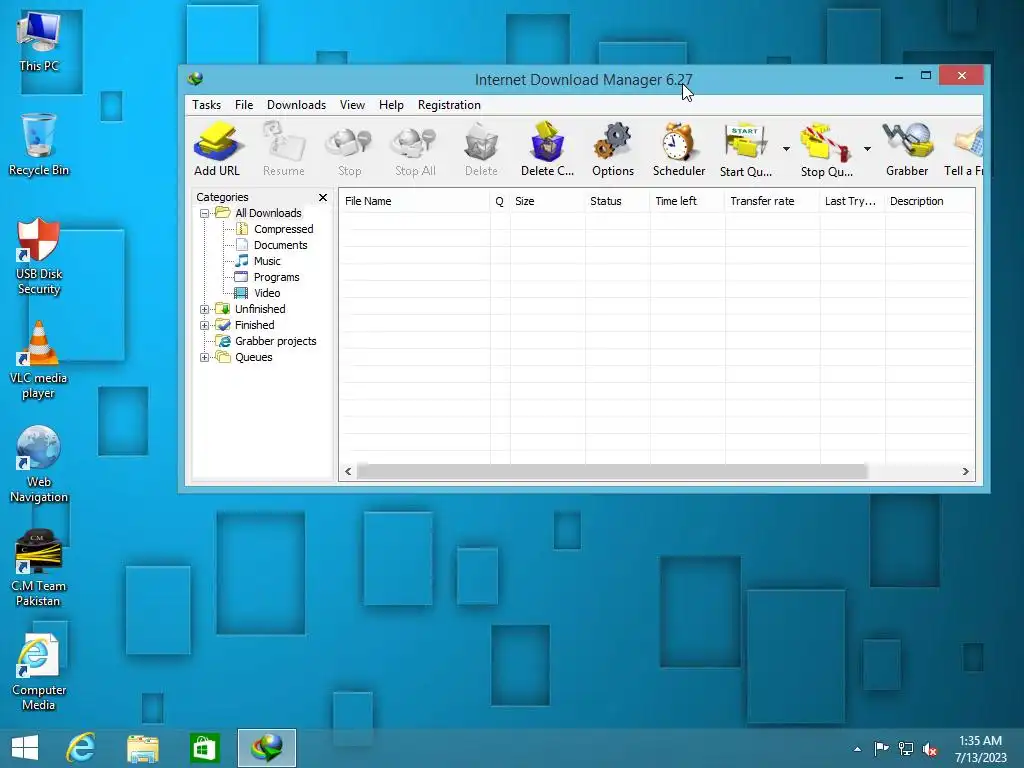Select the Video category
This screenshot has width=1024, height=768.
[267, 293]
